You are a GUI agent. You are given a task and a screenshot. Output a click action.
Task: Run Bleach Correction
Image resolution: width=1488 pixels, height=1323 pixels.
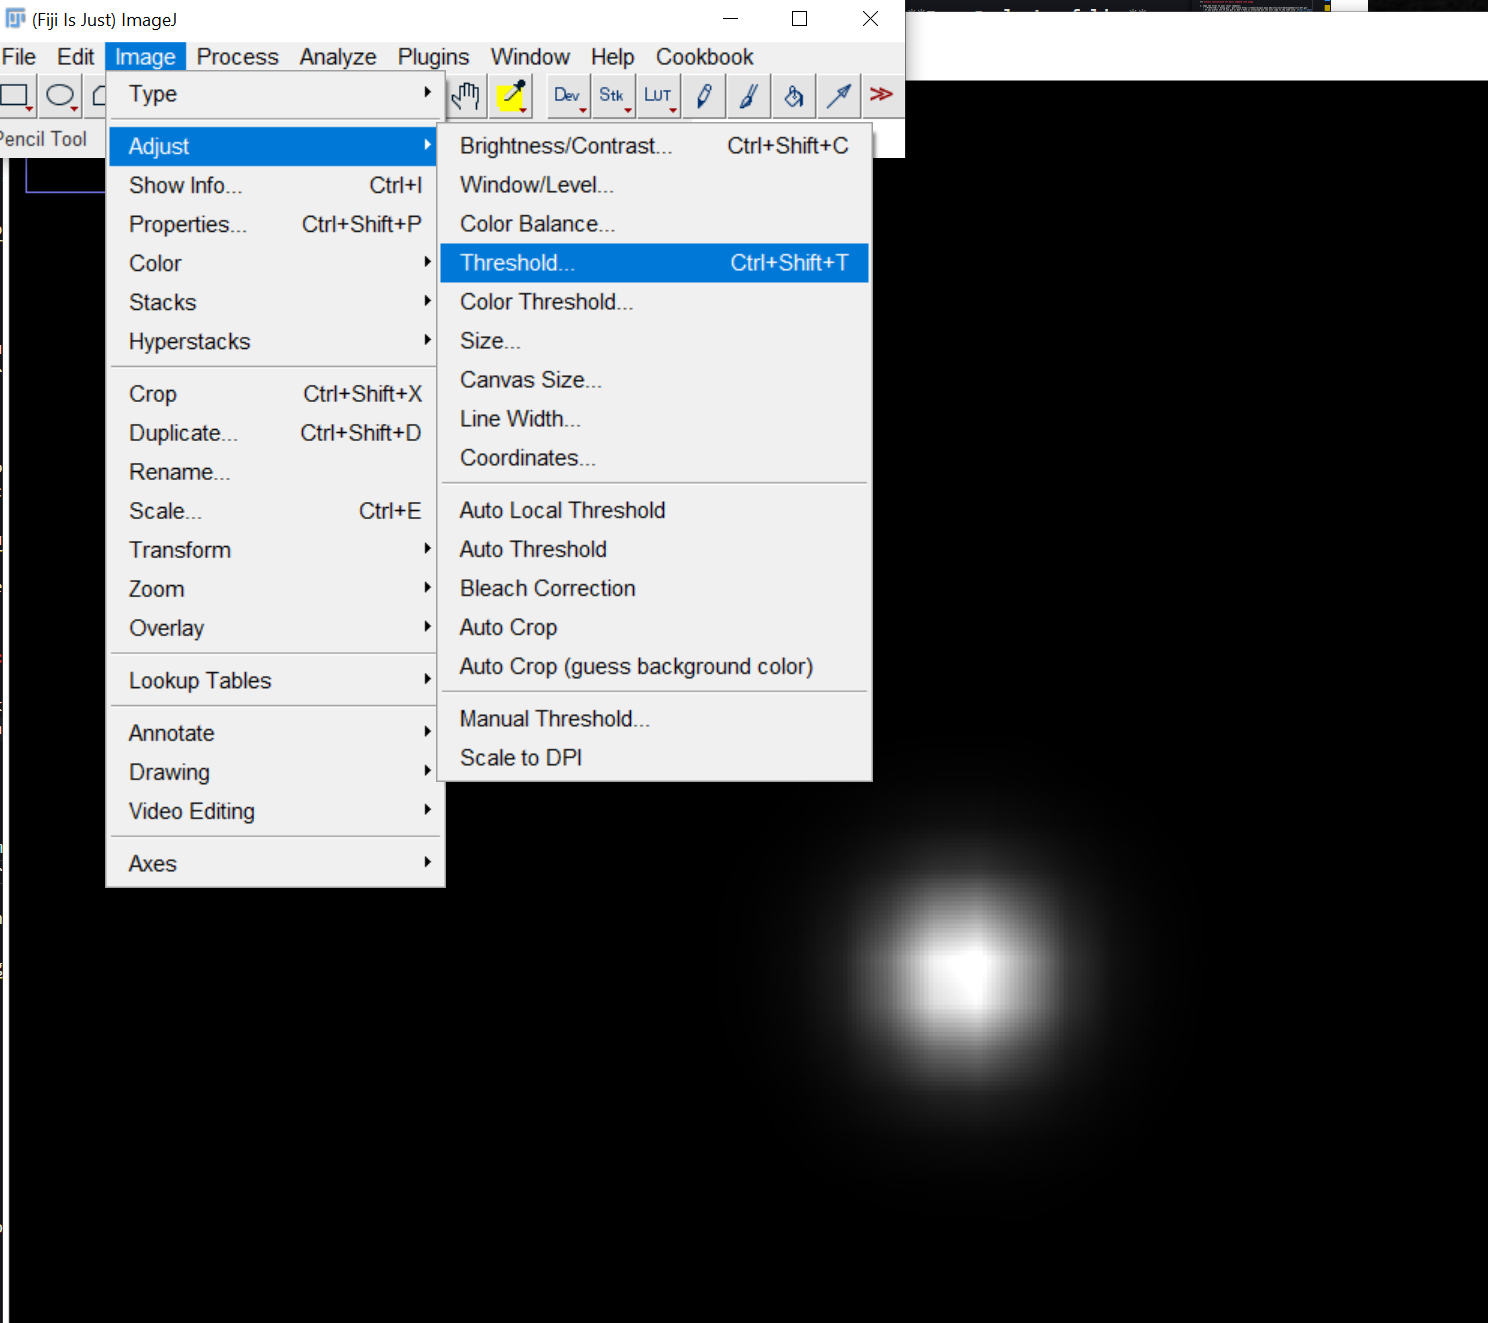point(654,588)
